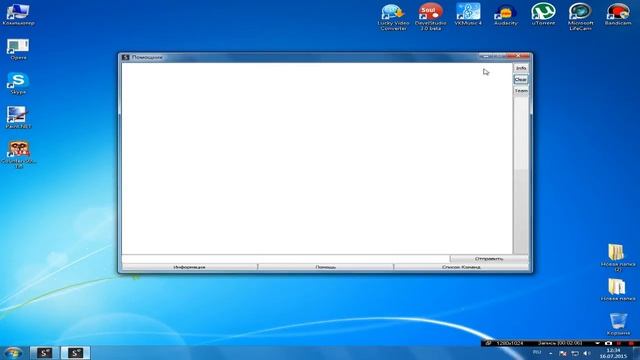Minimize the assistant window
Viewport: 640px width, 360px height.
tap(485, 56)
